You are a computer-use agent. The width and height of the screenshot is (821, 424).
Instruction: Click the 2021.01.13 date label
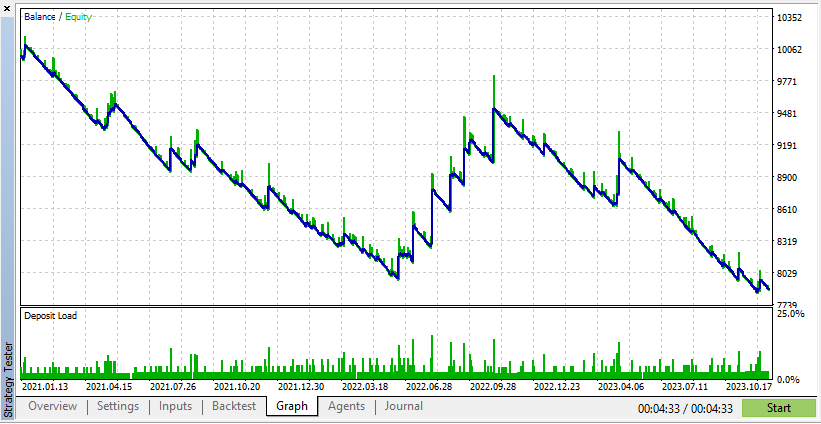[x=45, y=387]
